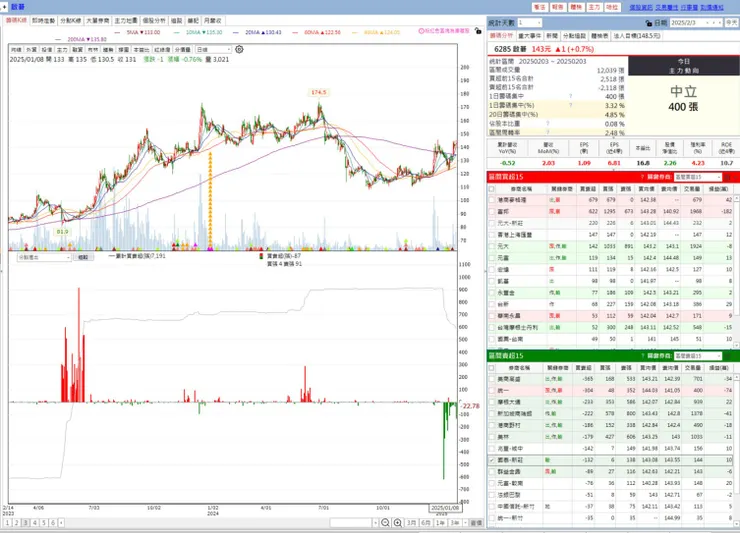Switch to 月營收 tab
Viewport: 740px width, 533px height.
[212, 21]
